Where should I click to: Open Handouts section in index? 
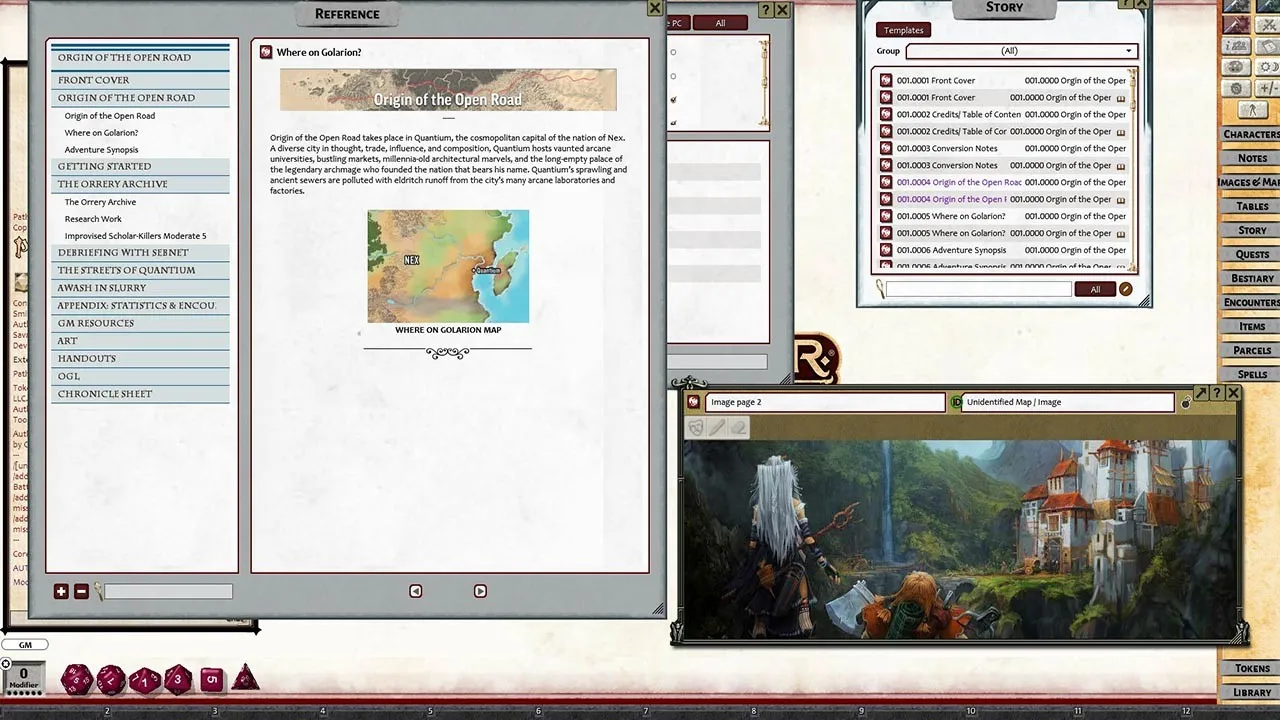pos(141,358)
